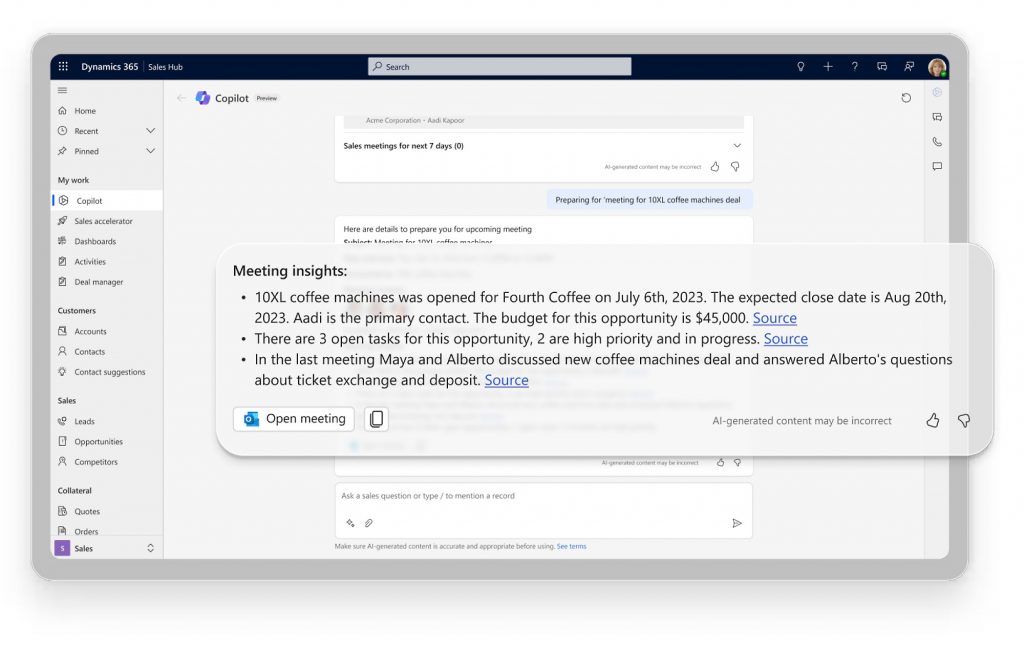The width and height of the screenshot is (1024, 647).
Task: Click the lightbulb assistant icon in header
Action: point(801,66)
